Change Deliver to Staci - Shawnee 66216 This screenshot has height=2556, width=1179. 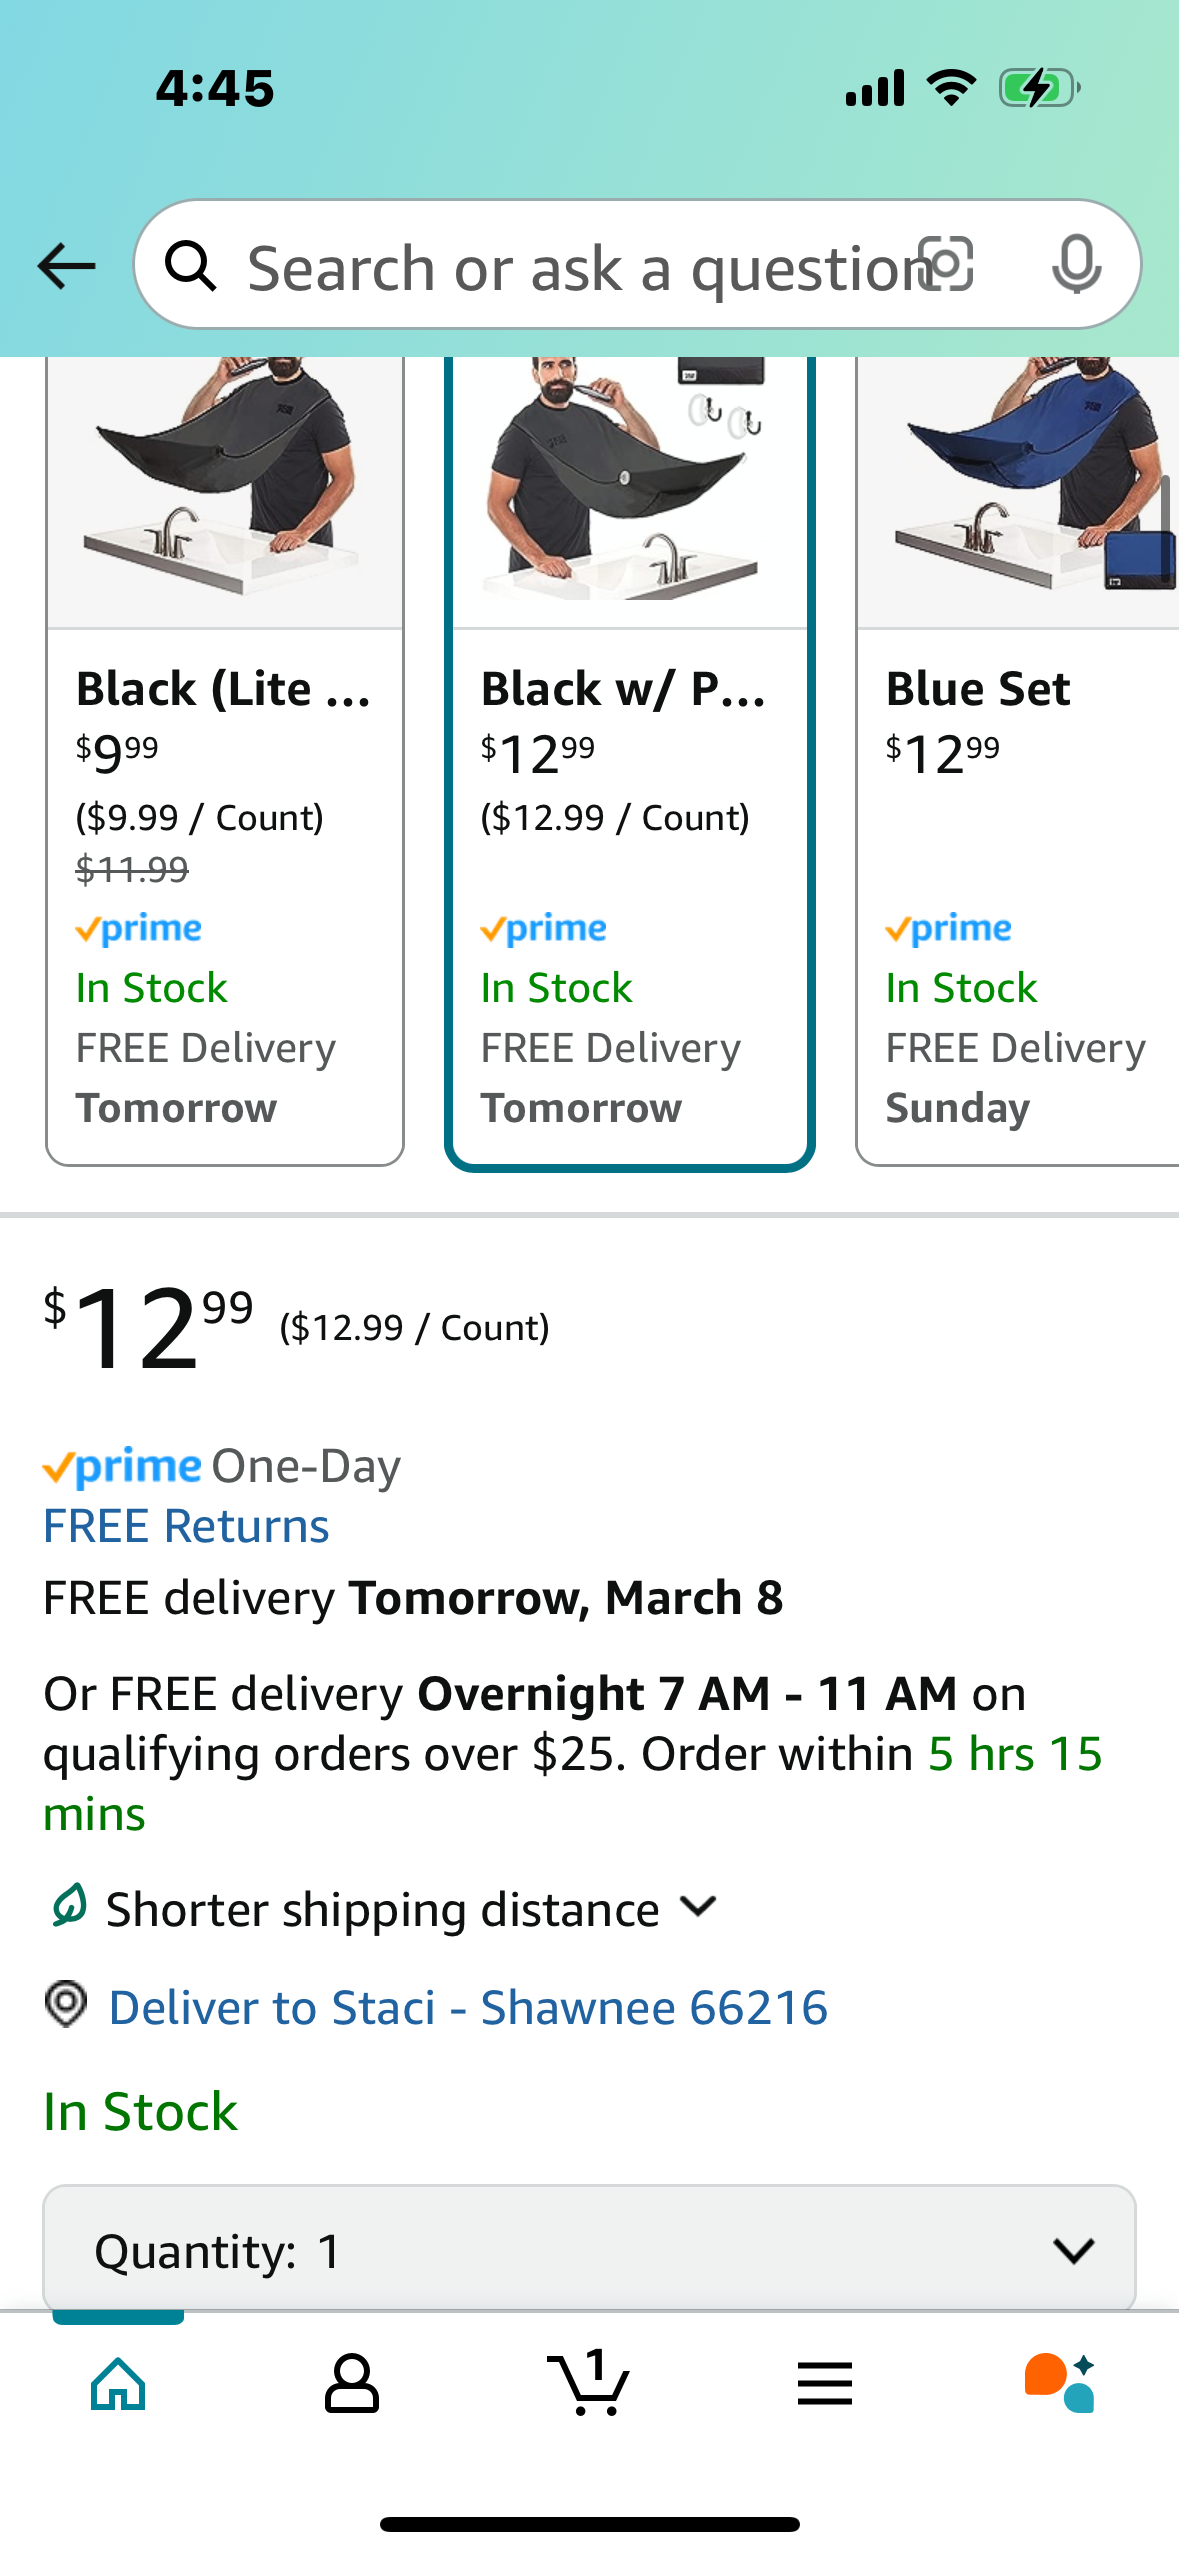click(468, 2007)
